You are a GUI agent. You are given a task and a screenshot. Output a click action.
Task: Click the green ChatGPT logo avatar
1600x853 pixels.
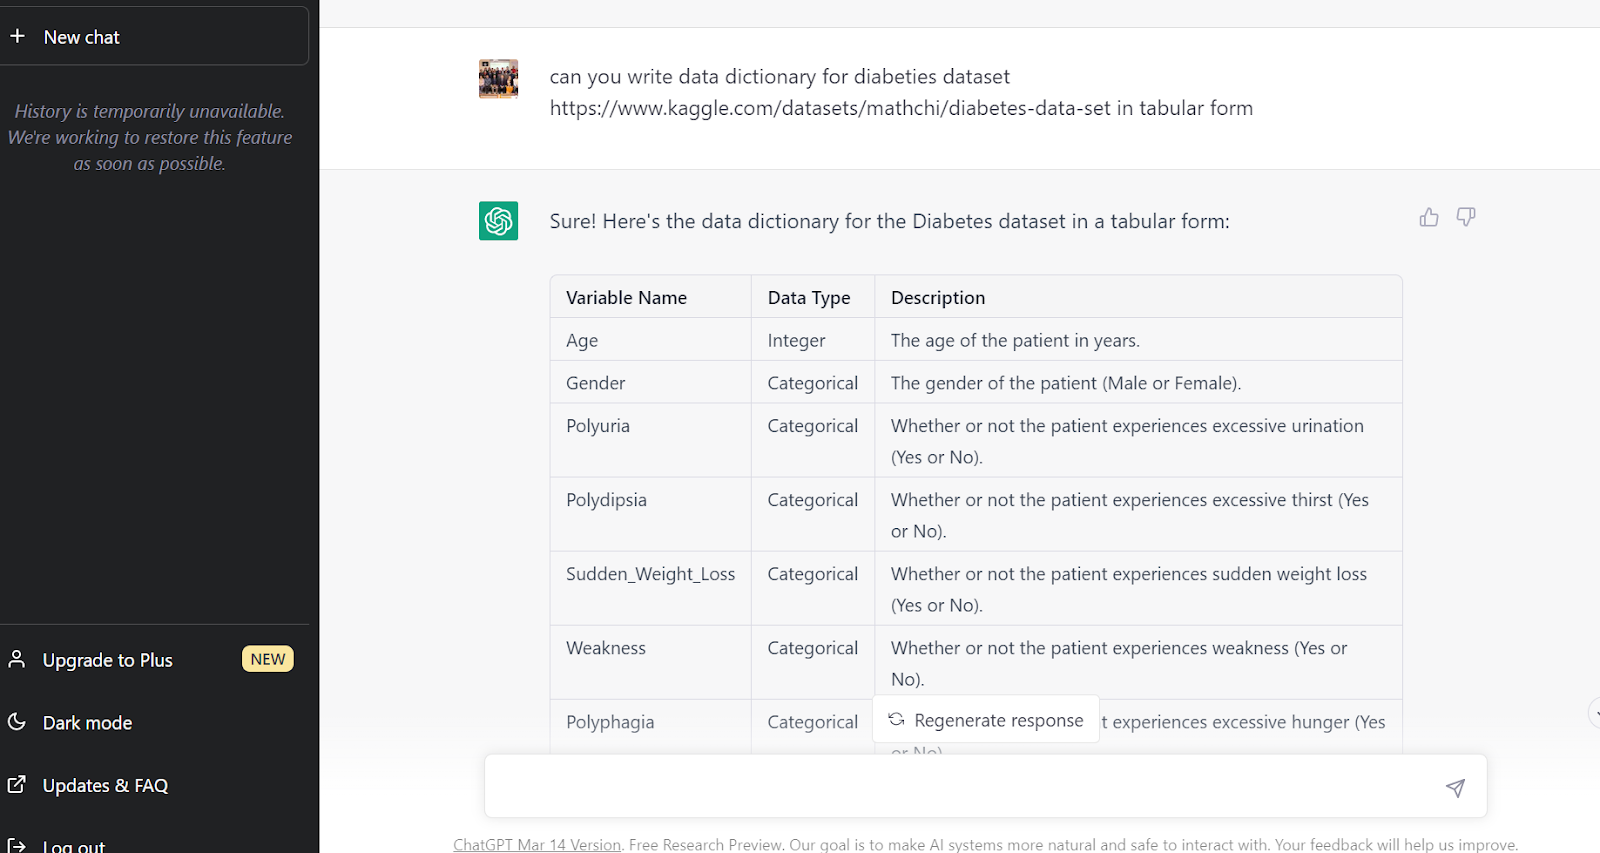pos(498,221)
